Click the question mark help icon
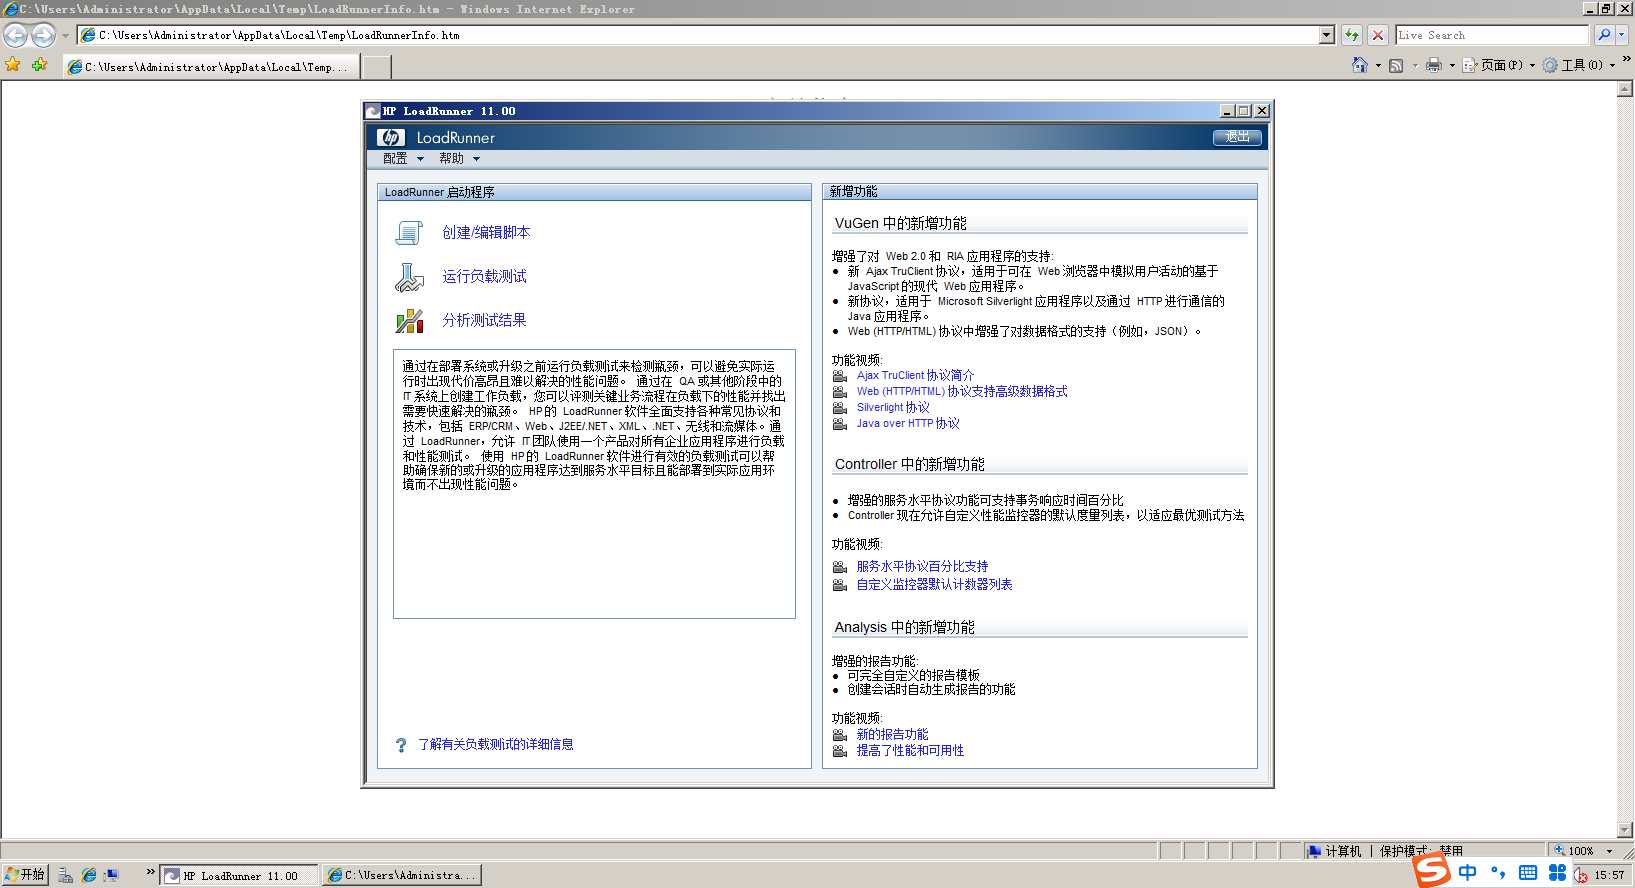Viewport: 1635px width, 888px height. coord(401,745)
